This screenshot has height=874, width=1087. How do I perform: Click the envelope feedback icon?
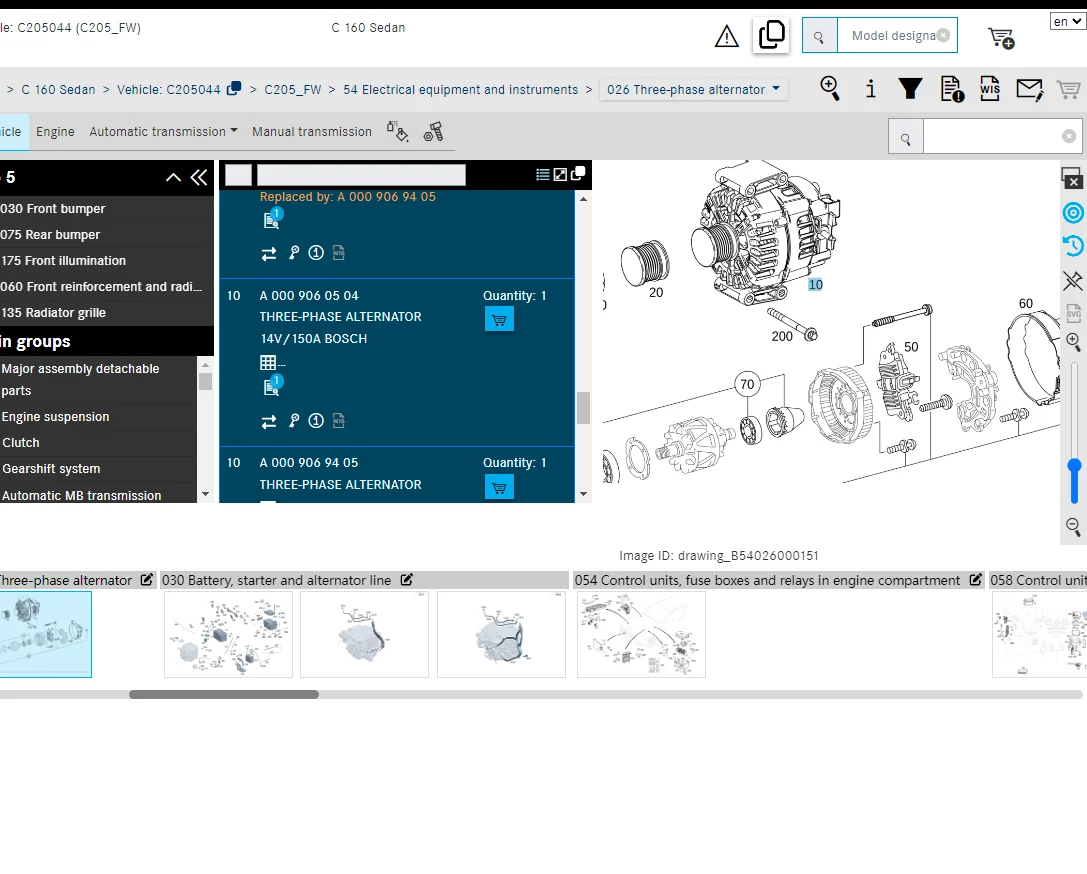(x=1029, y=89)
